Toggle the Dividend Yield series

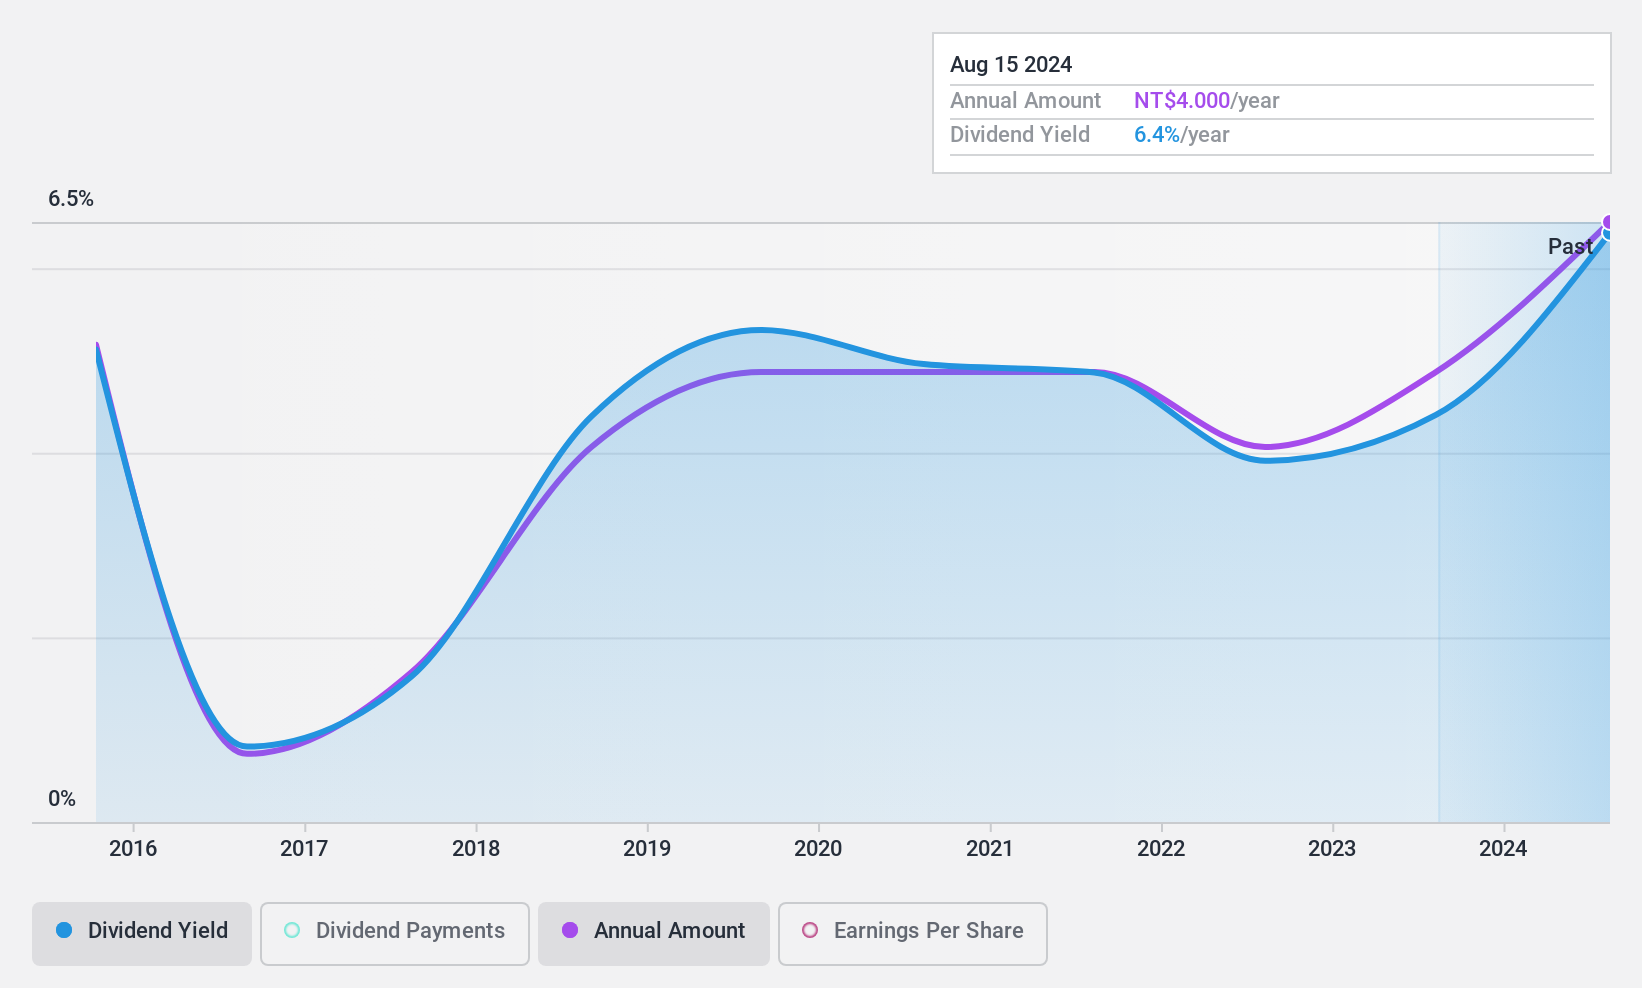(142, 934)
